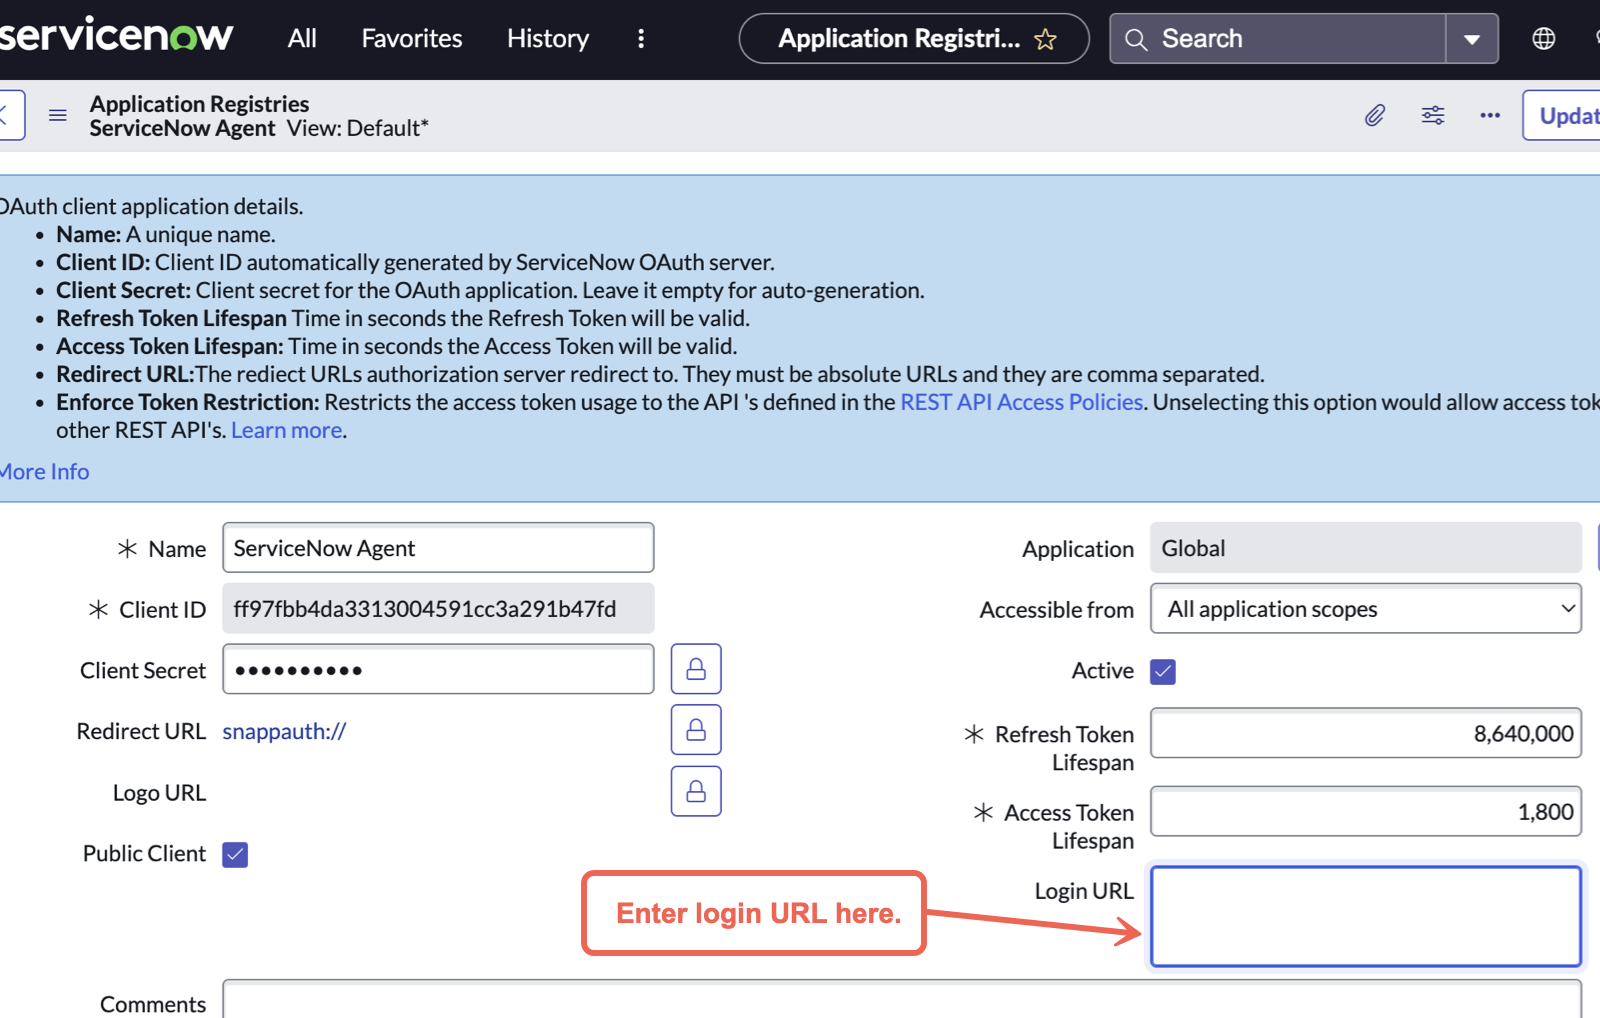Unlock the Logo URL with the lock icon
1600x1018 pixels.
point(696,791)
